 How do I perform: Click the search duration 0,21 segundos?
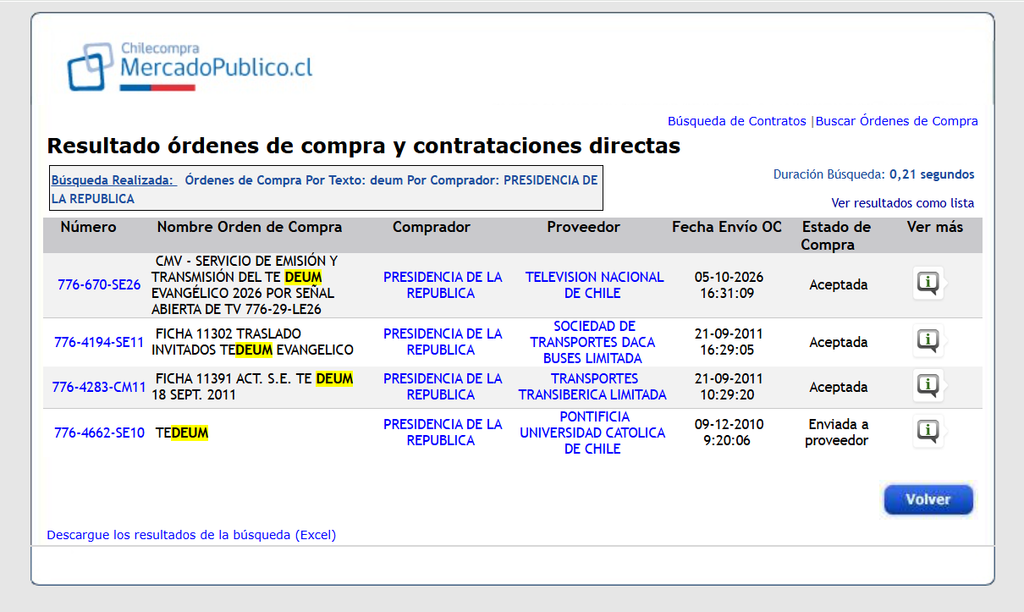932,174
